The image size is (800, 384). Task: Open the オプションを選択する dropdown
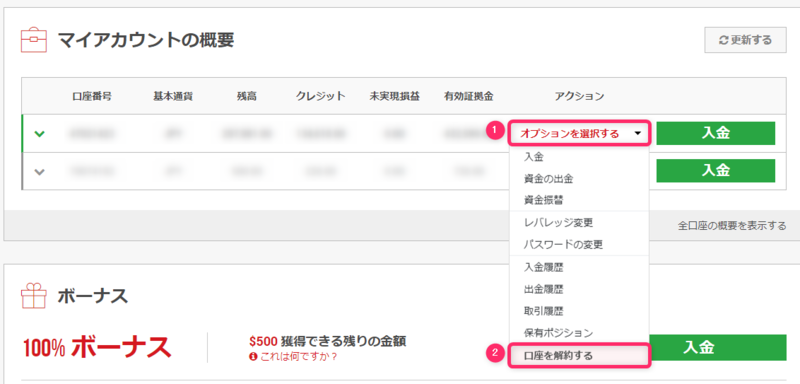click(x=579, y=134)
